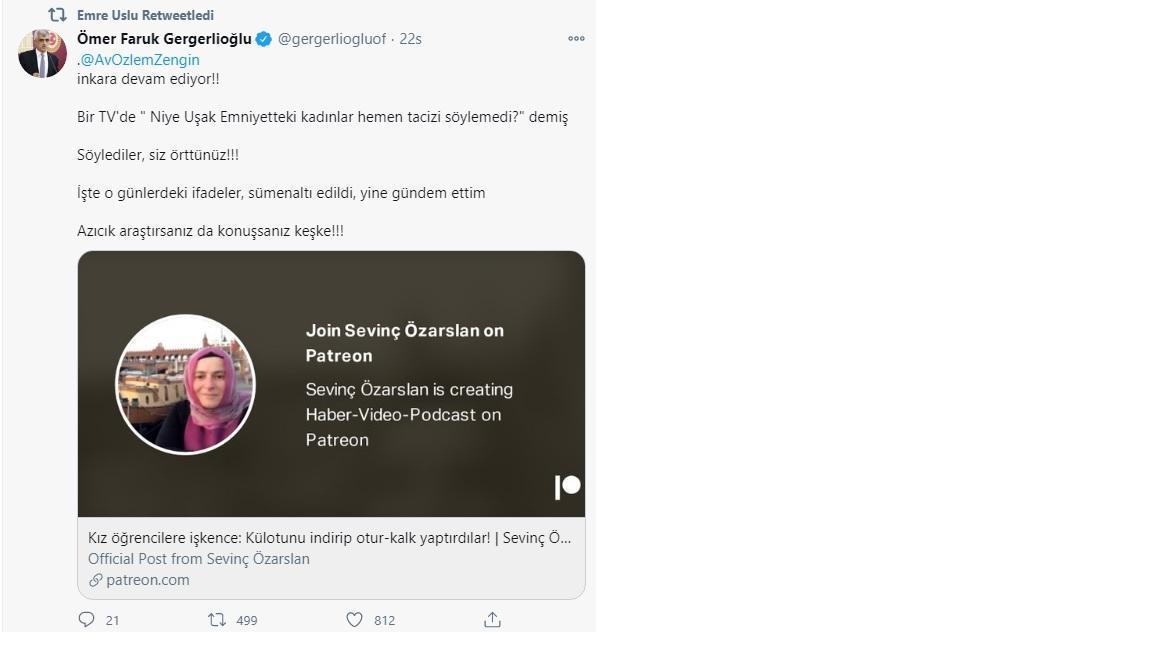
Task: Click Gergerlioğlu's profile avatar
Action: pyautogui.click(x=41, y=50)
